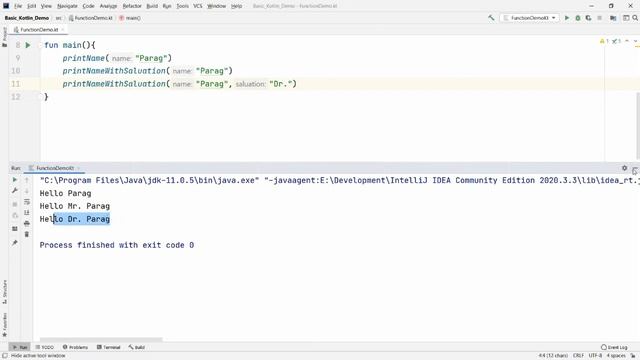Place cursor on line 9 printName call
The height and width of the screenshot is (360, 640).
(117, 58)
